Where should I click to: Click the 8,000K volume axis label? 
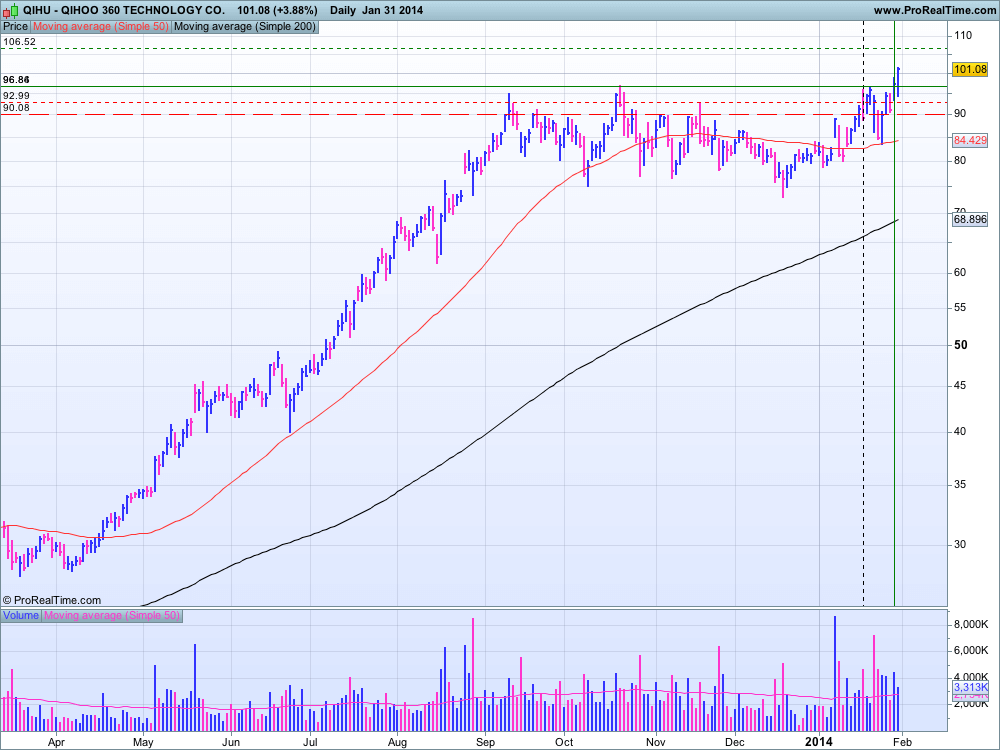coord(971,625)
